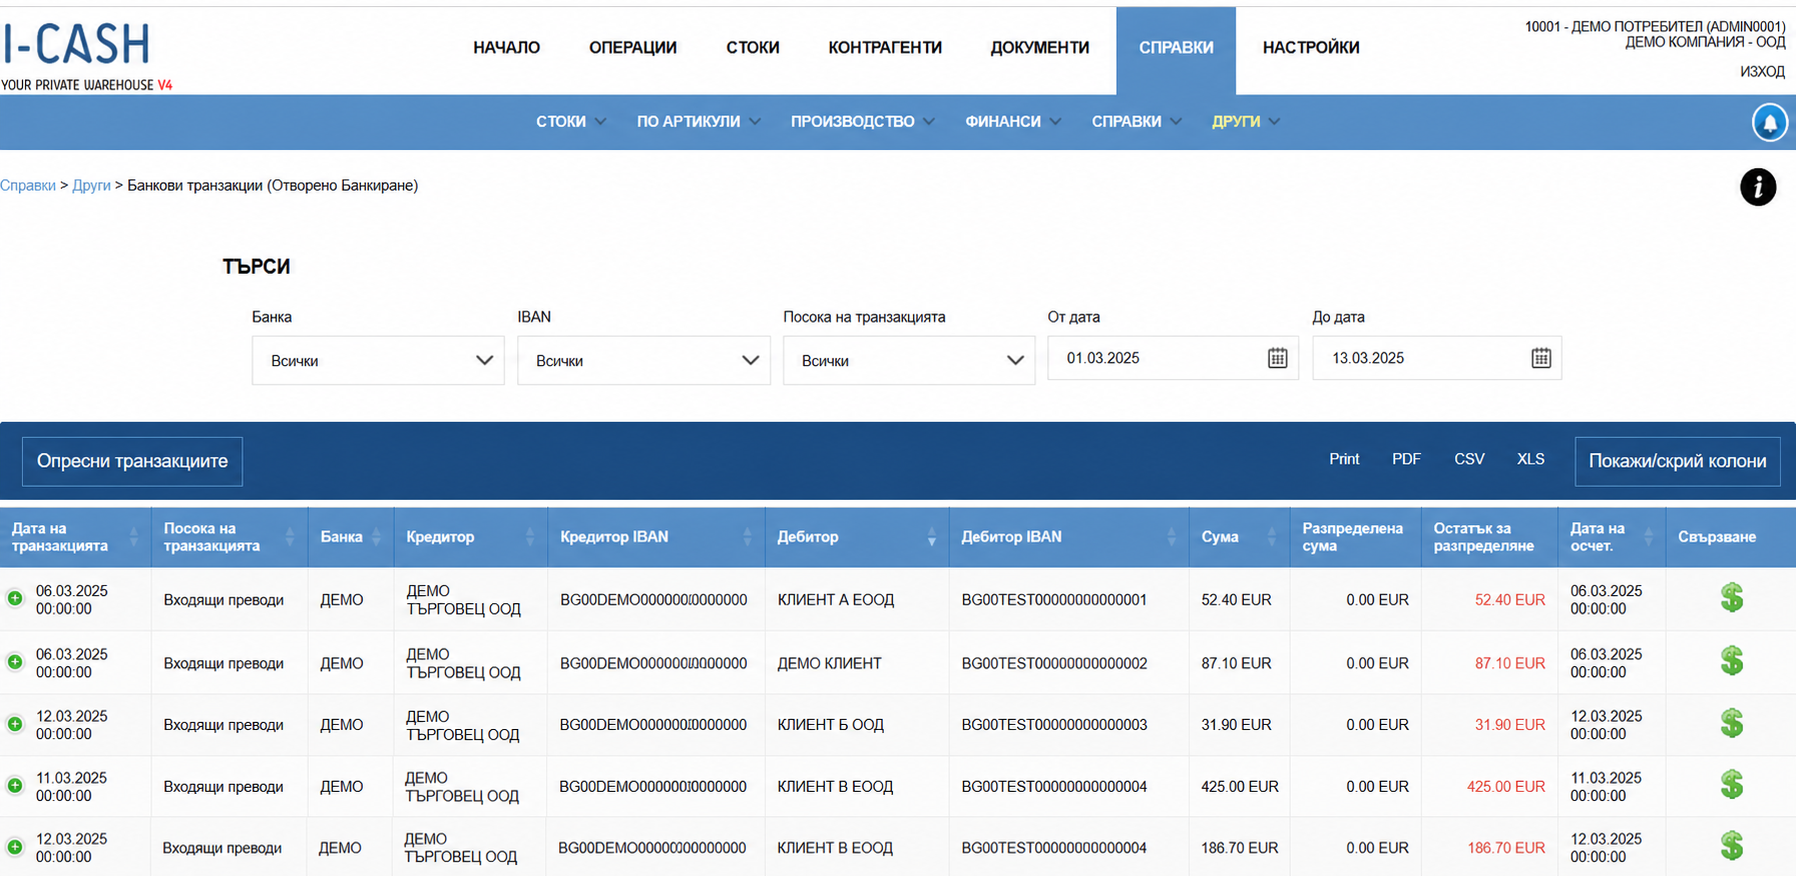
Task: Click dollar link icon for 425.00 EUR row
Action: click(x=1732, y=785)
